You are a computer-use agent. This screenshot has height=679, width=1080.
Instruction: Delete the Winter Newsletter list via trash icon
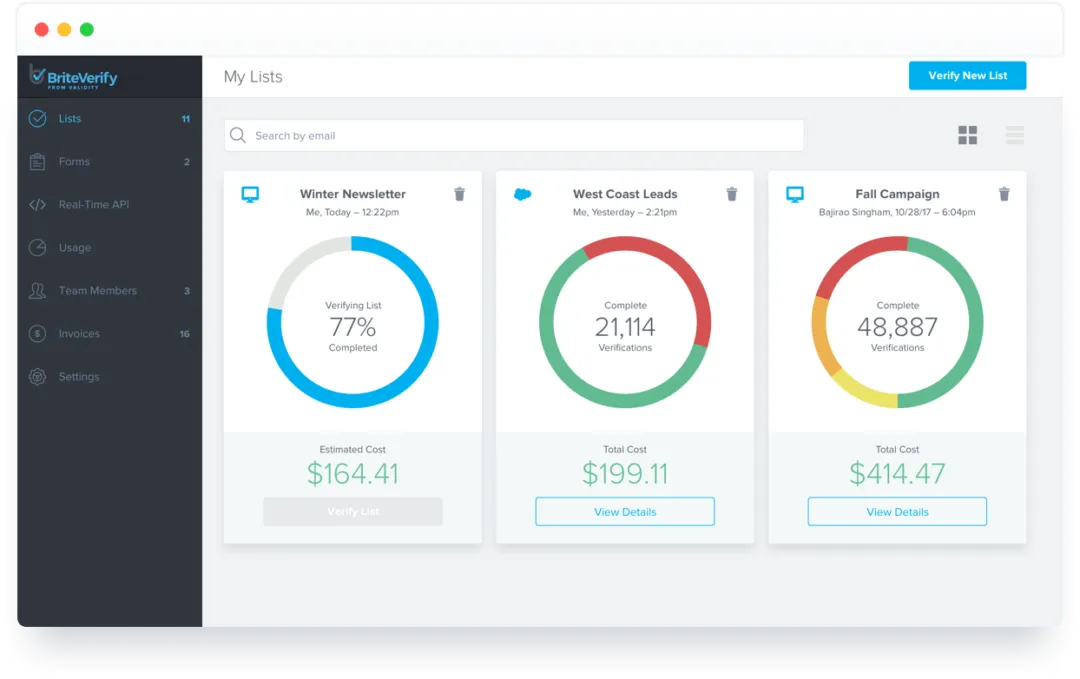[x=459, y=194]
